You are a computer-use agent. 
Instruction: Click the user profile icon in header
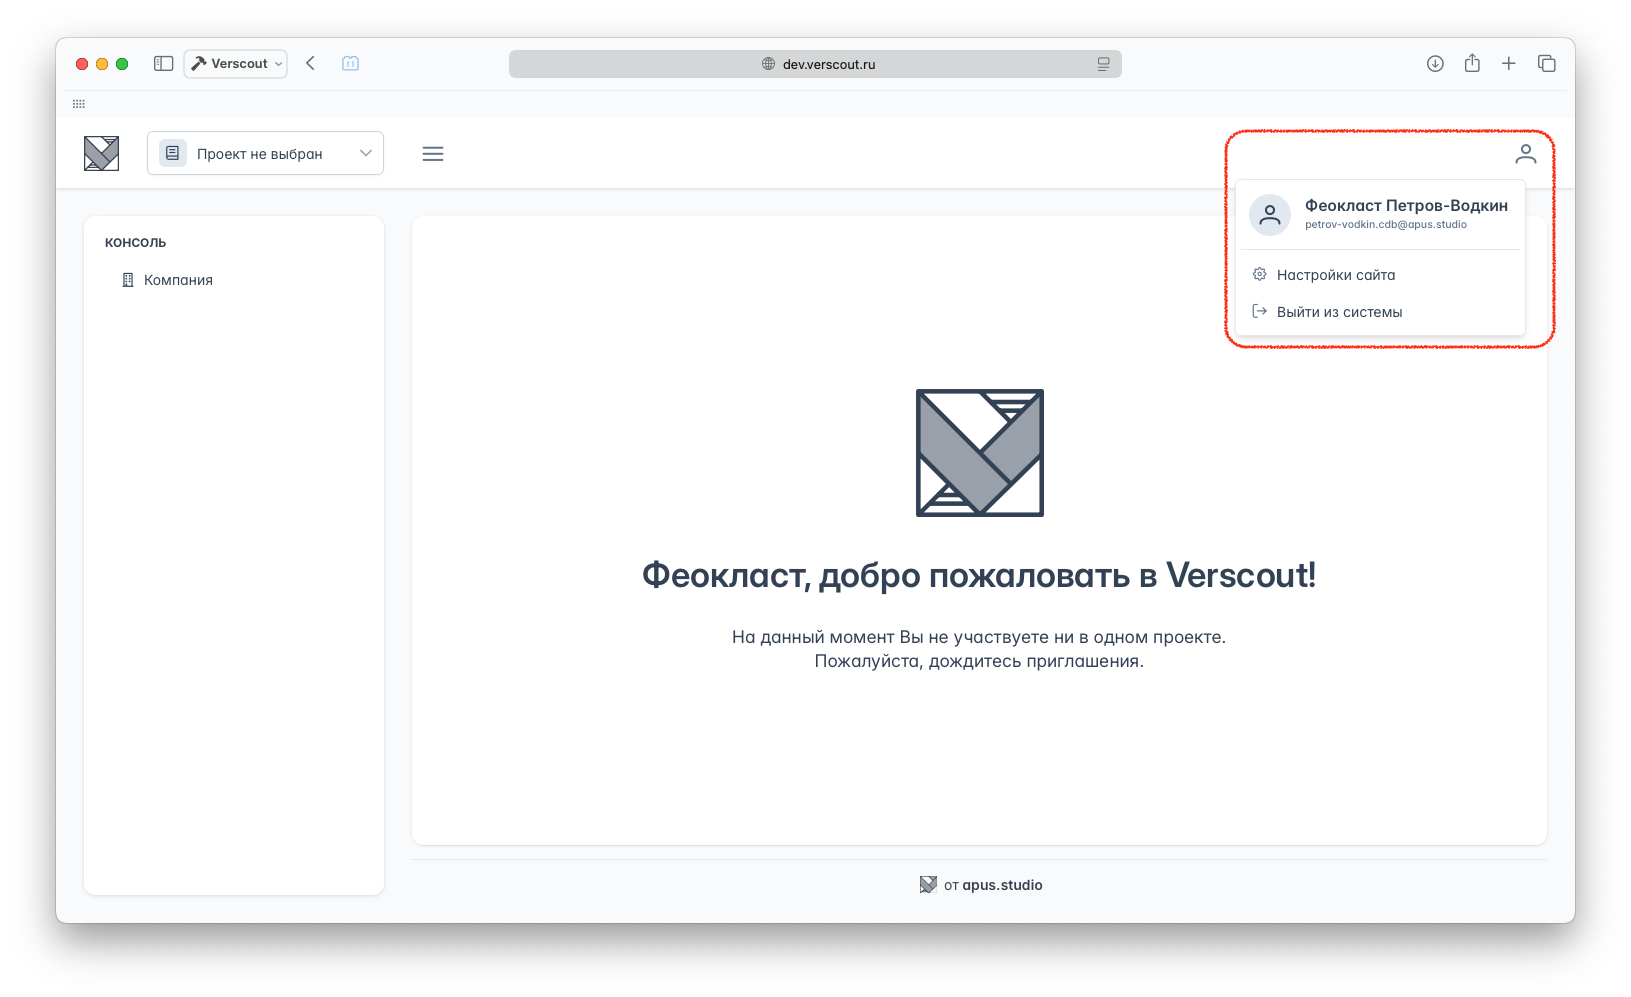pyautogui.click(x=1525, y=154)
